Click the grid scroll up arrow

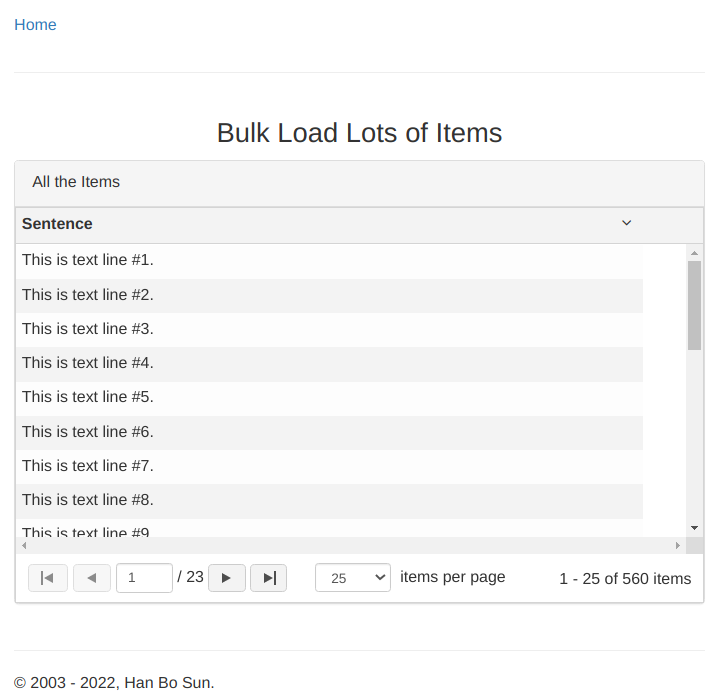(694, 253)
